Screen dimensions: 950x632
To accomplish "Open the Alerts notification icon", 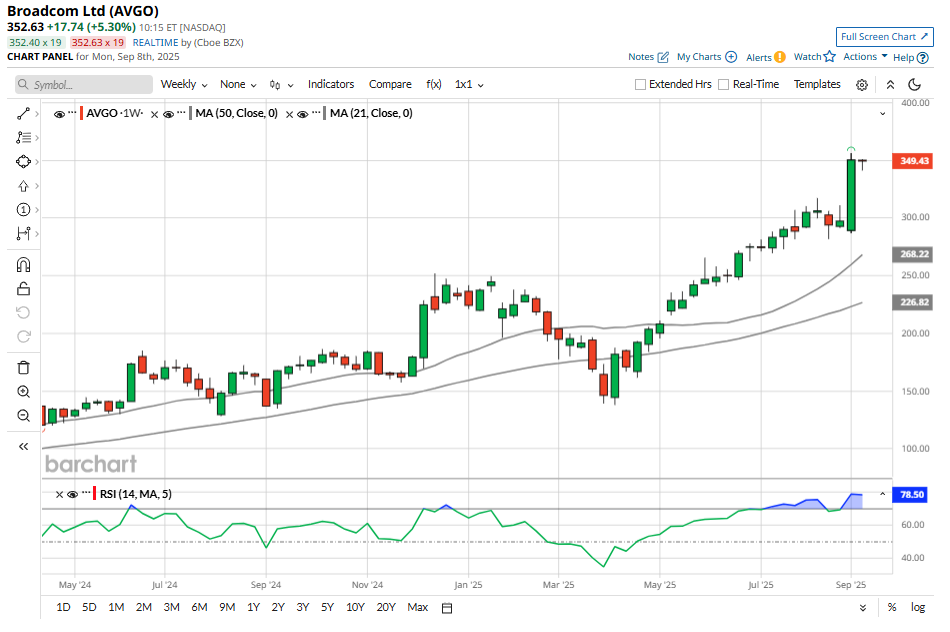I will [780, 57].
